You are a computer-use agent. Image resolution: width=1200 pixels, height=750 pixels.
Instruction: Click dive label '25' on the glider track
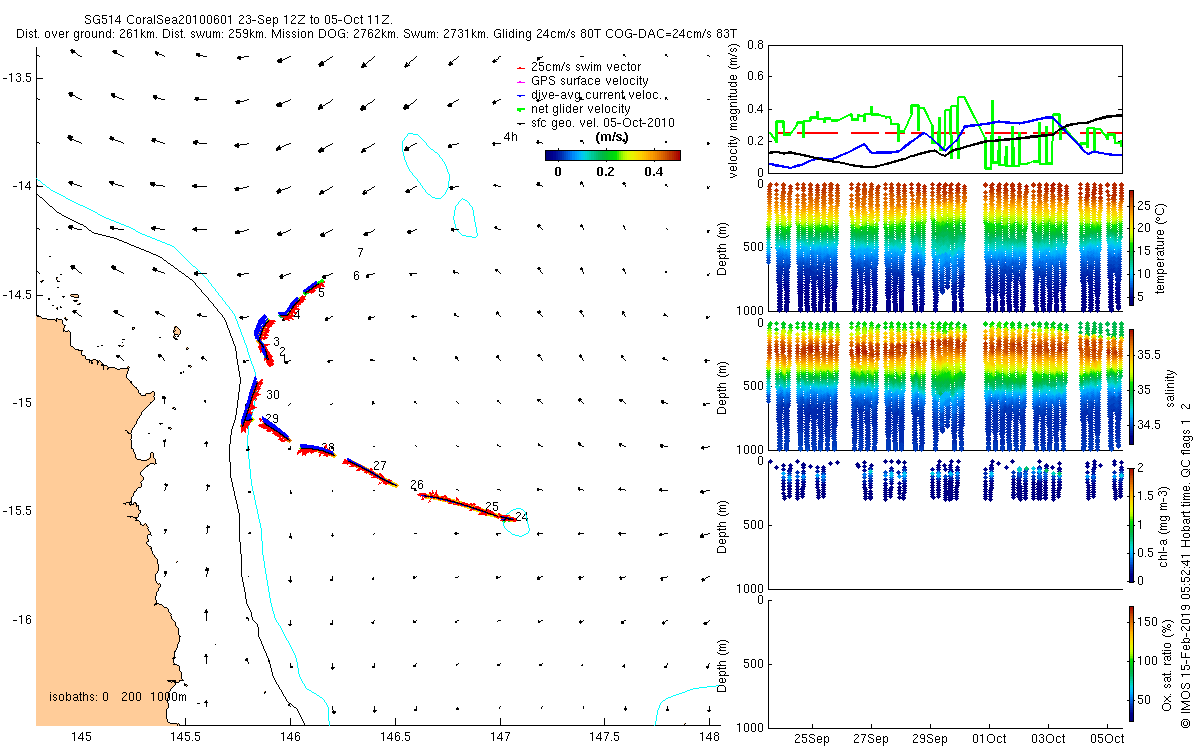tap(491, 507)
